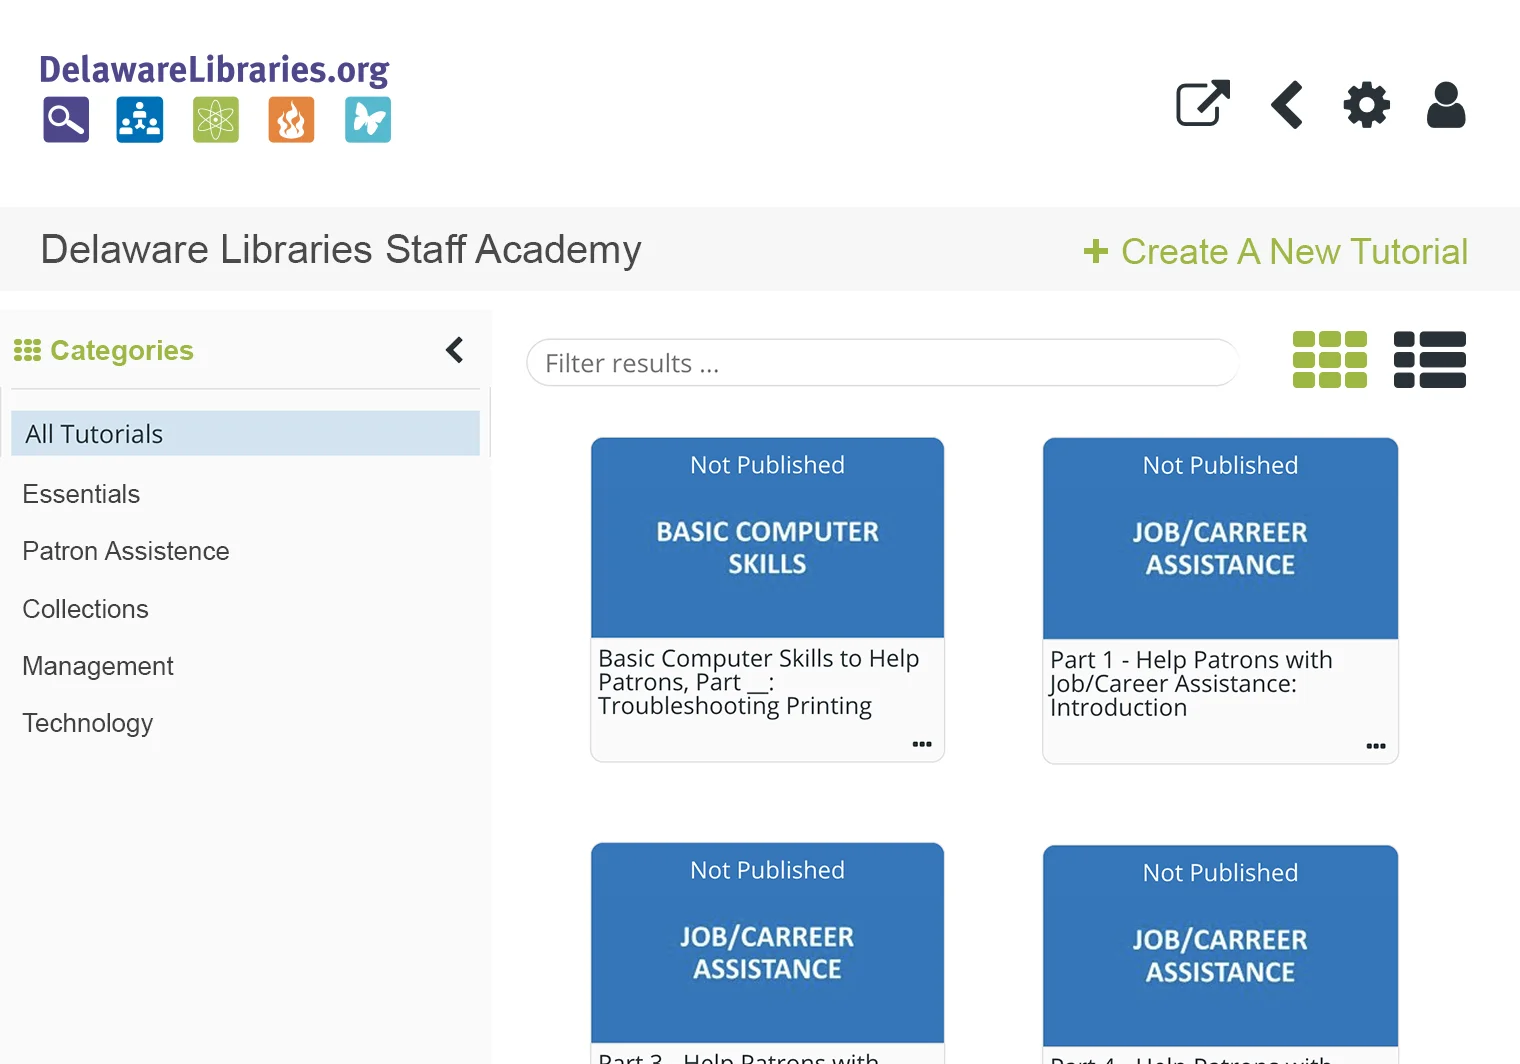Collapse the Categories sidebar with the chevron
Viewport: 1520px width, 1064px height.
[x=455, y=350]
